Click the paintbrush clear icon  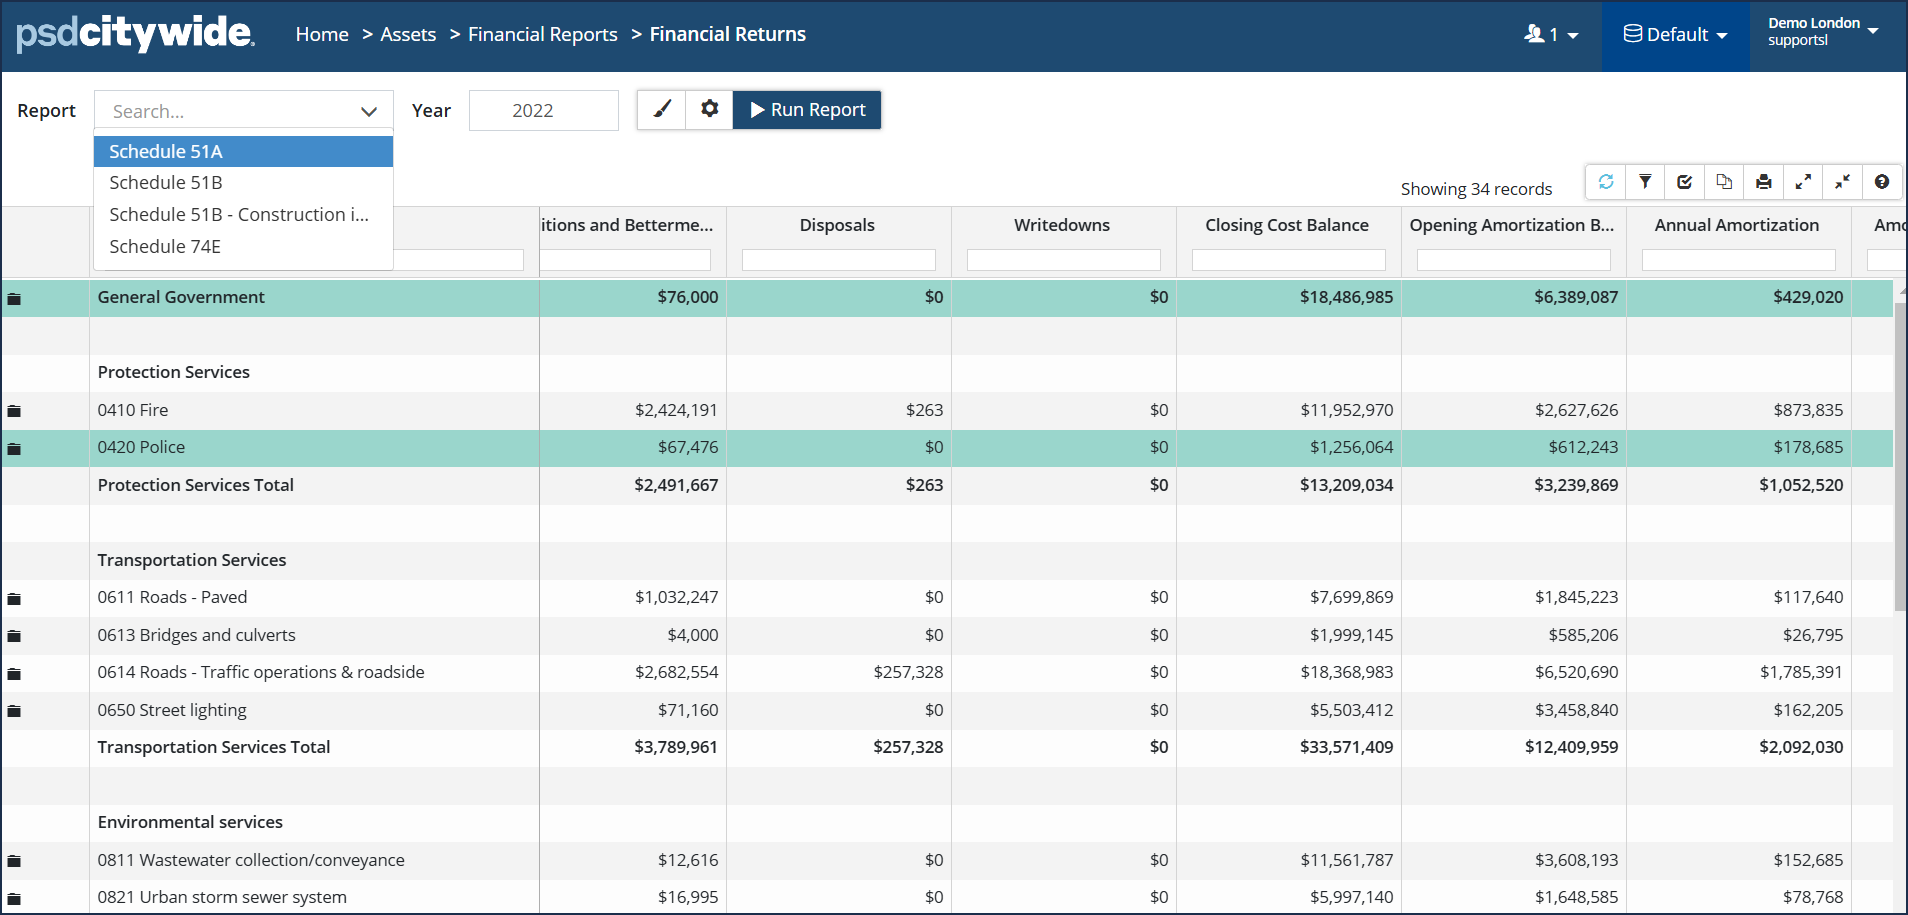click(662, 110)
